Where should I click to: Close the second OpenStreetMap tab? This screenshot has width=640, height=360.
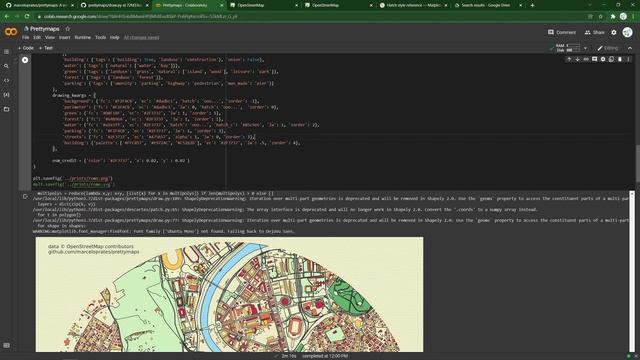pyautogui.click(x=371, y=5)
